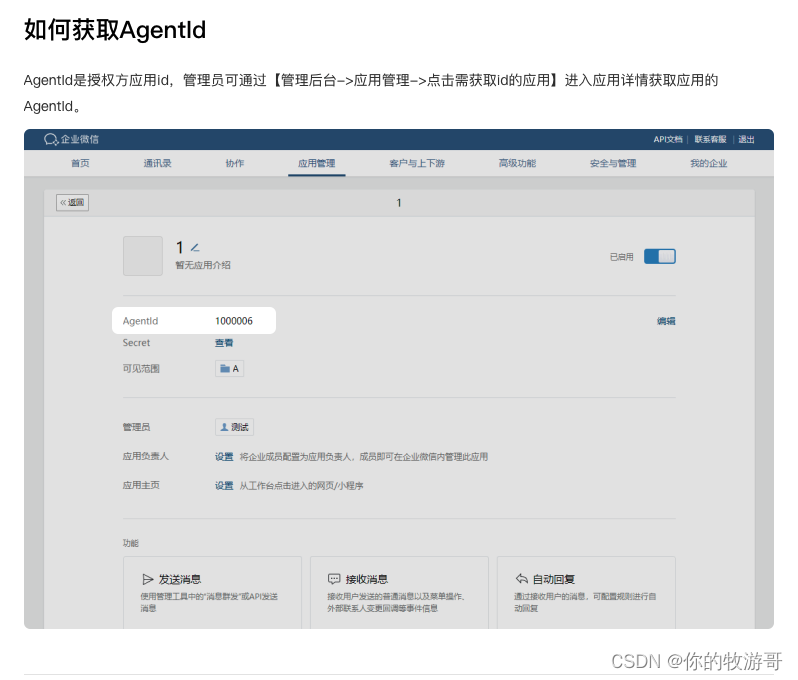Open the 高级功能 tab
798x680 pixels.
click(x=518, y=163)
